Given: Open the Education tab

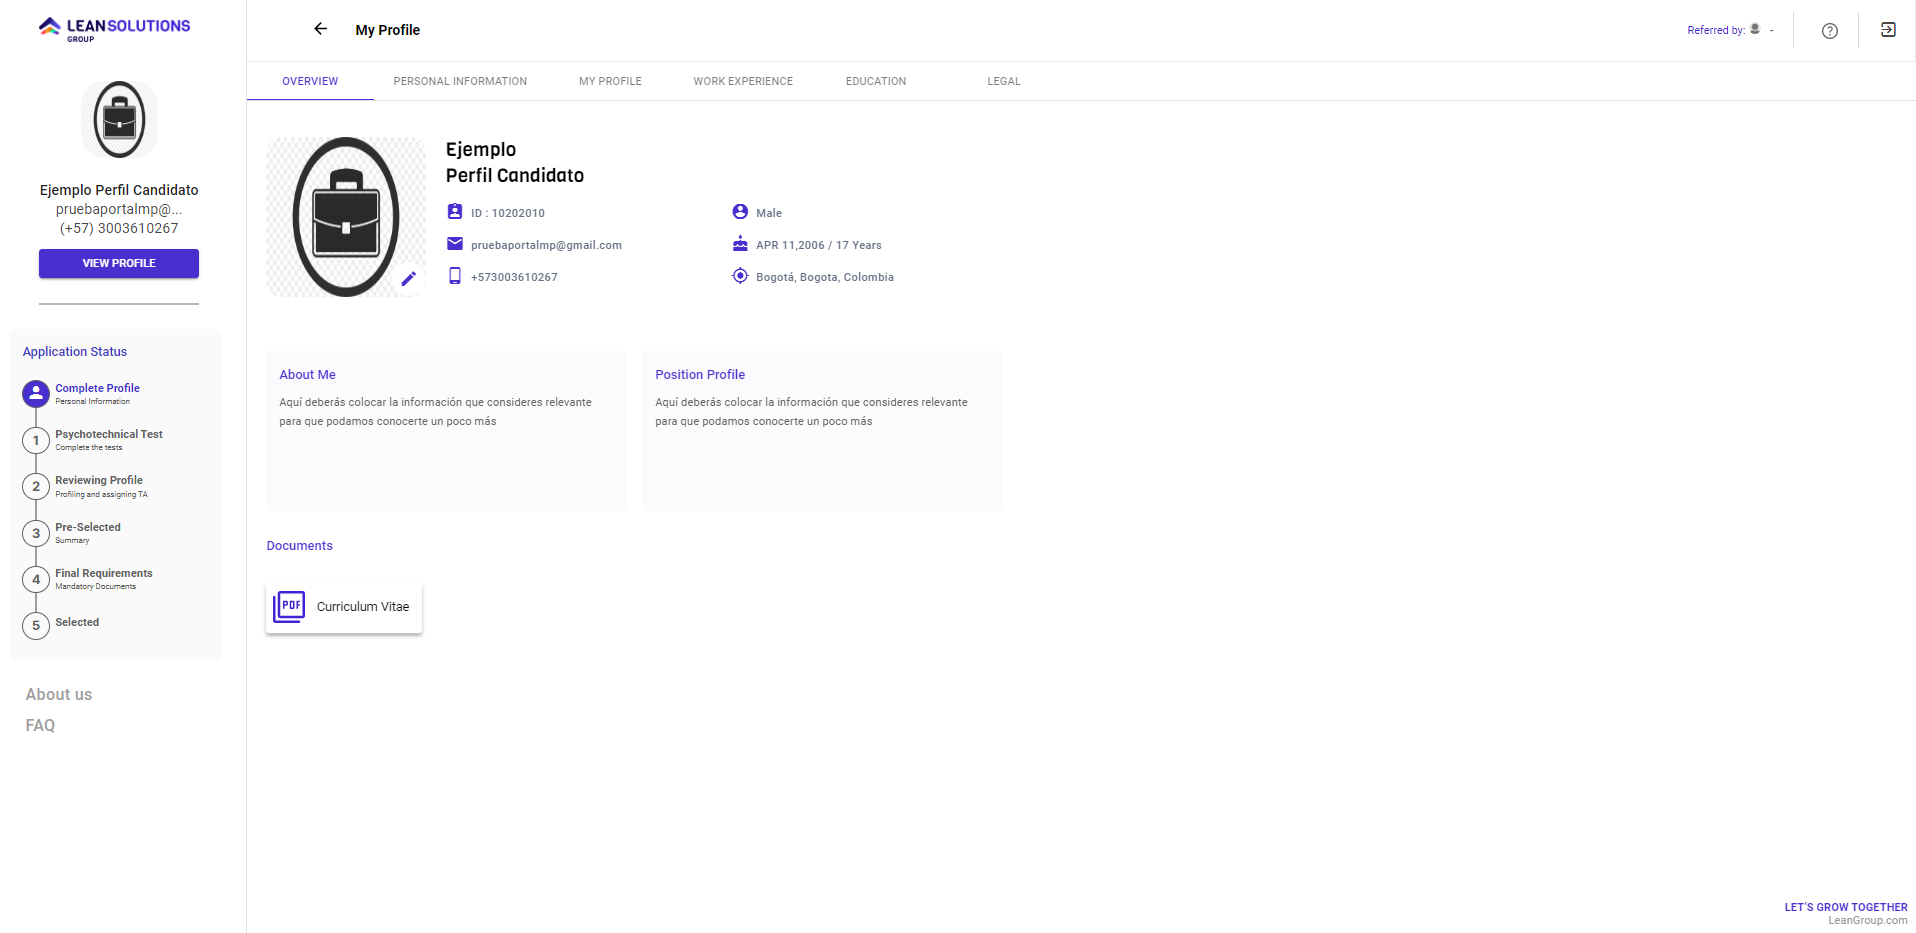Looking at the screenshot, I should (876, 81).
